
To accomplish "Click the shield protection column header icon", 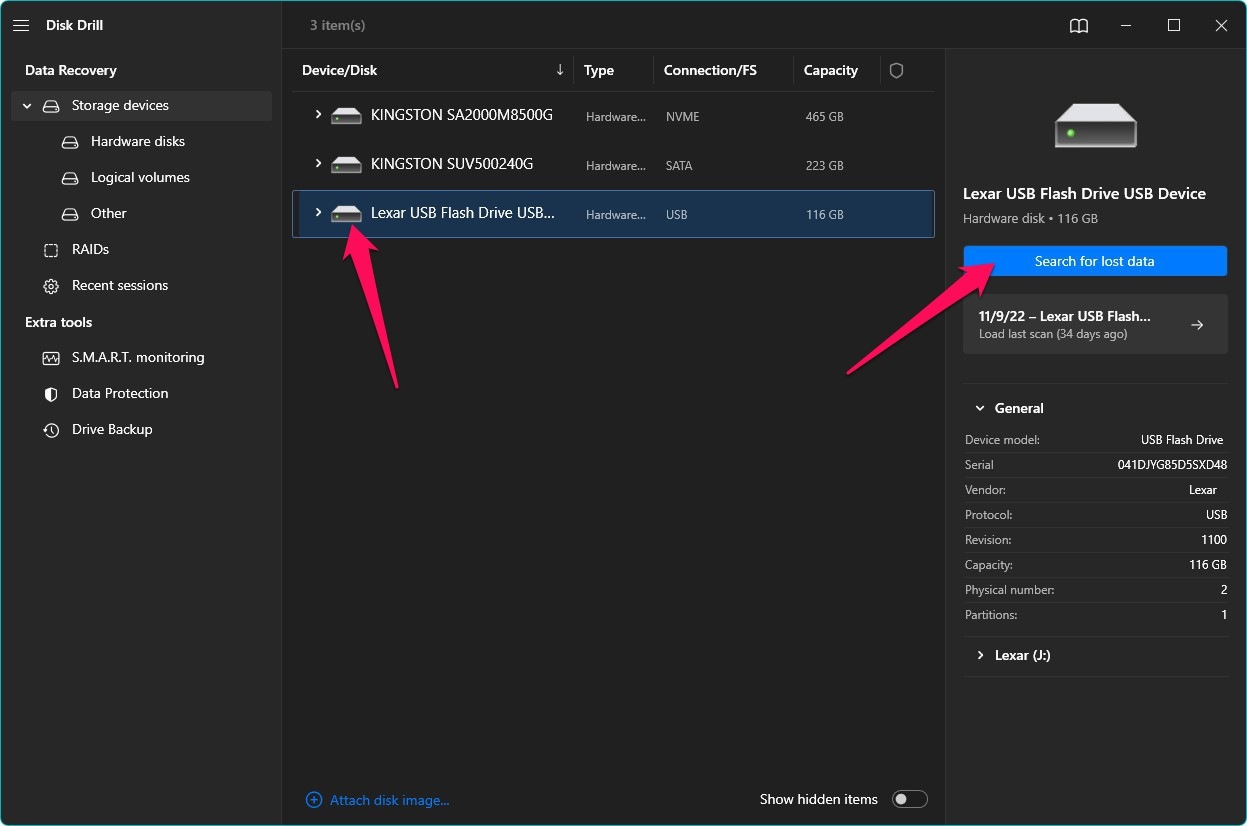I will coord(897,71).
